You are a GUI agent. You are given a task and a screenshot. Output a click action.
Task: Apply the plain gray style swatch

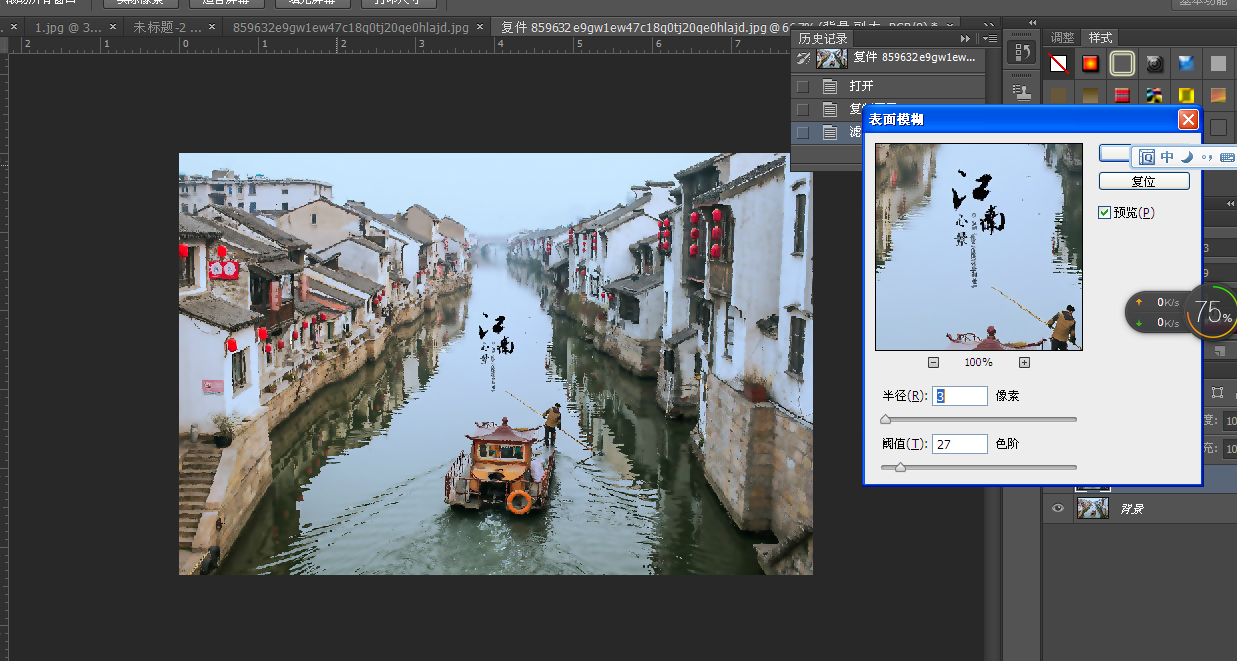point(1218,64)
